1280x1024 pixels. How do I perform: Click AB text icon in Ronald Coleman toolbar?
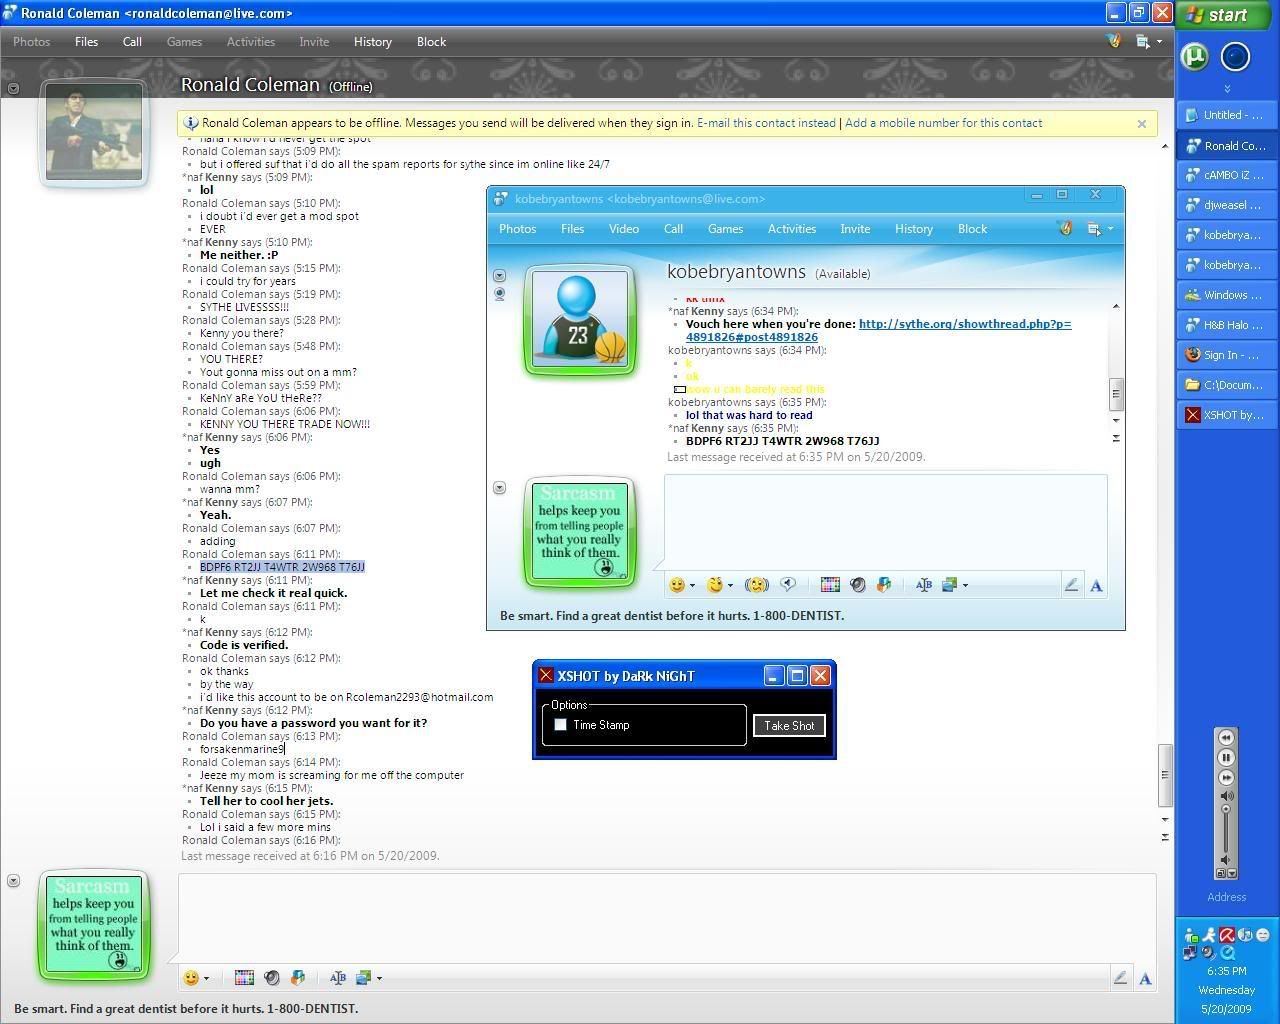(338, 978)
